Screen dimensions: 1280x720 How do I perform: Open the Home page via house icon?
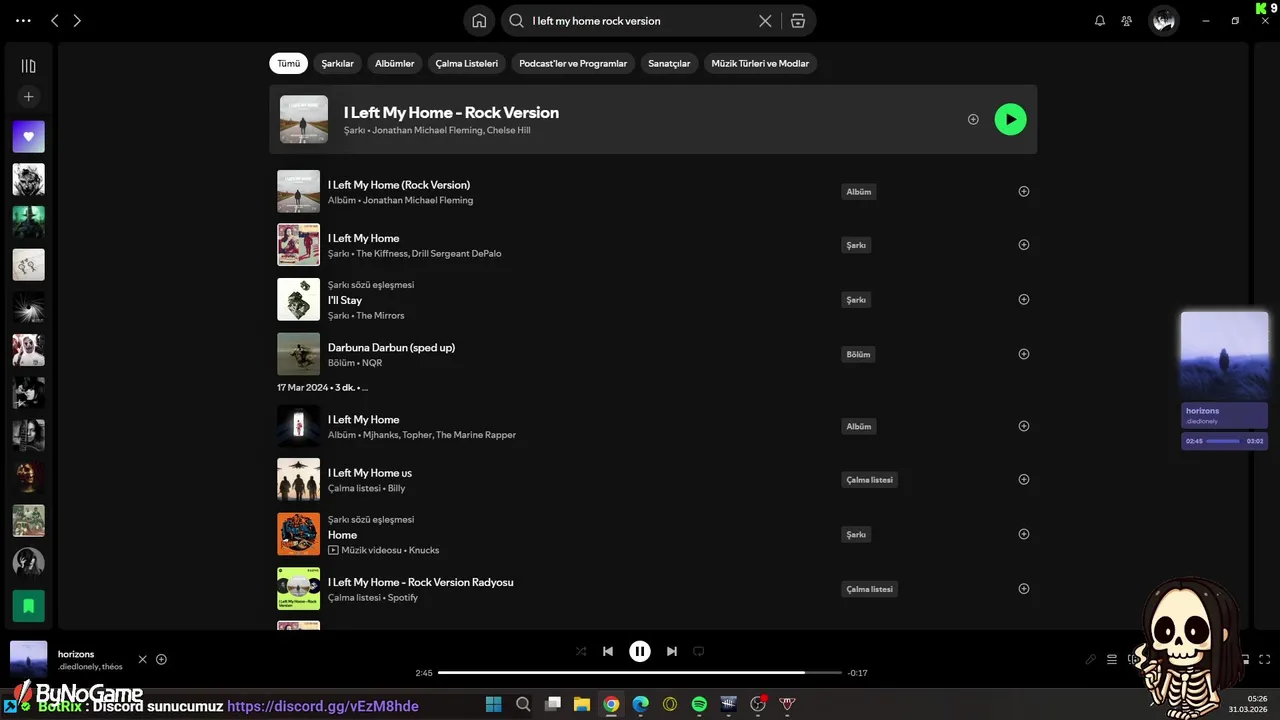tap(479, 20)
